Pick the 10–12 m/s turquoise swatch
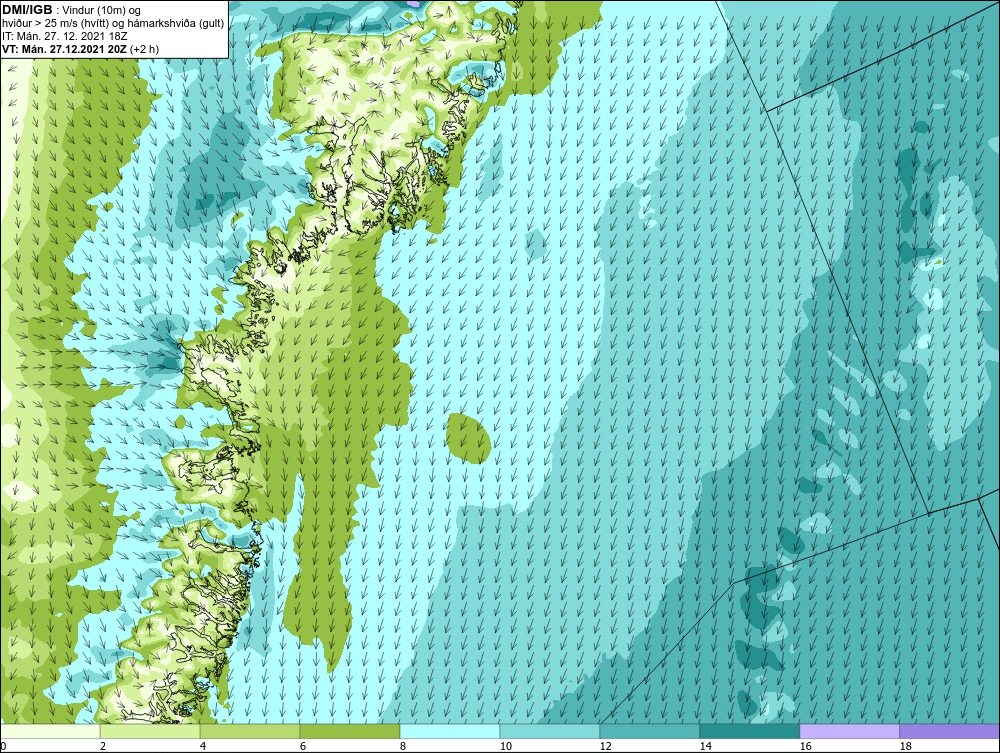 click(550, 731)
